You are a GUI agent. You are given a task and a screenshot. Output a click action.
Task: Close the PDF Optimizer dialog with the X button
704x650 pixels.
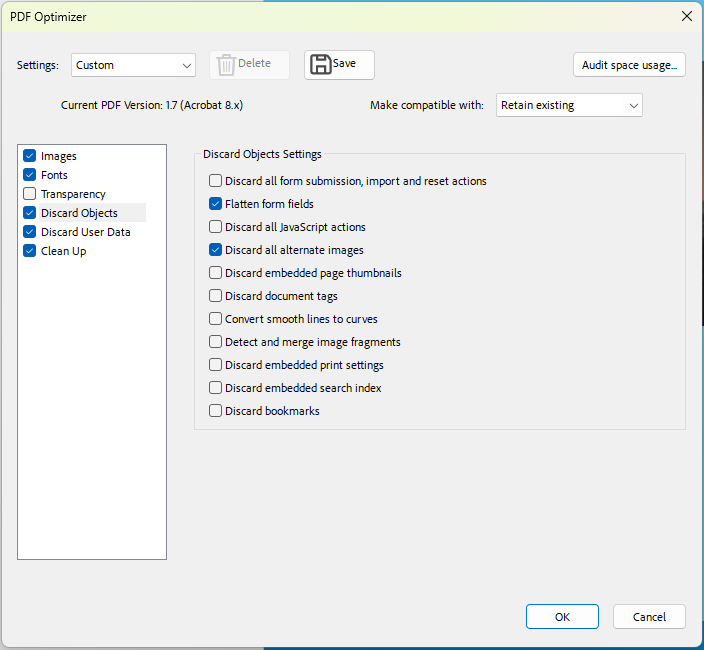pyautogui.click(x=686, y=16)
